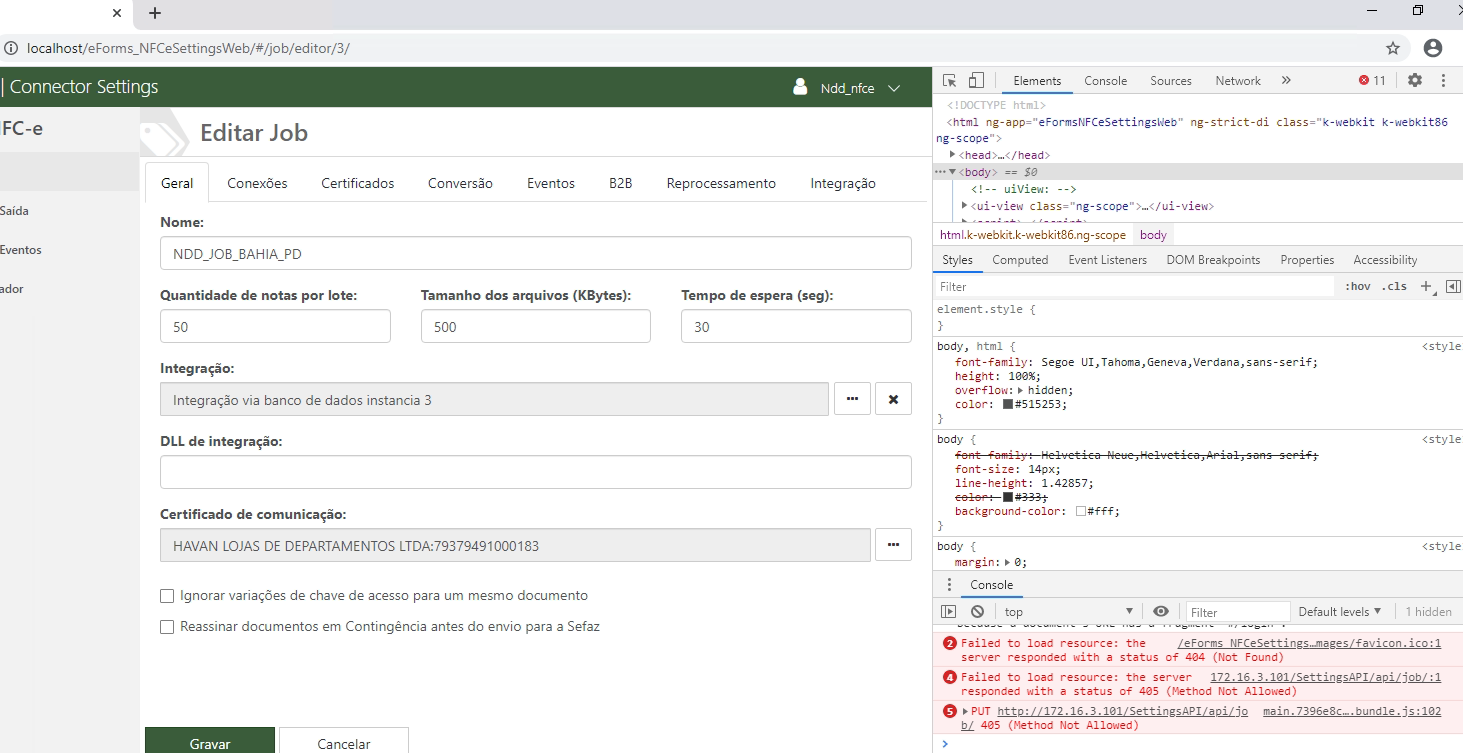Open the Network tab in DevTools
This screenshot has width=1463, height=753.
tap(1237, 81)
